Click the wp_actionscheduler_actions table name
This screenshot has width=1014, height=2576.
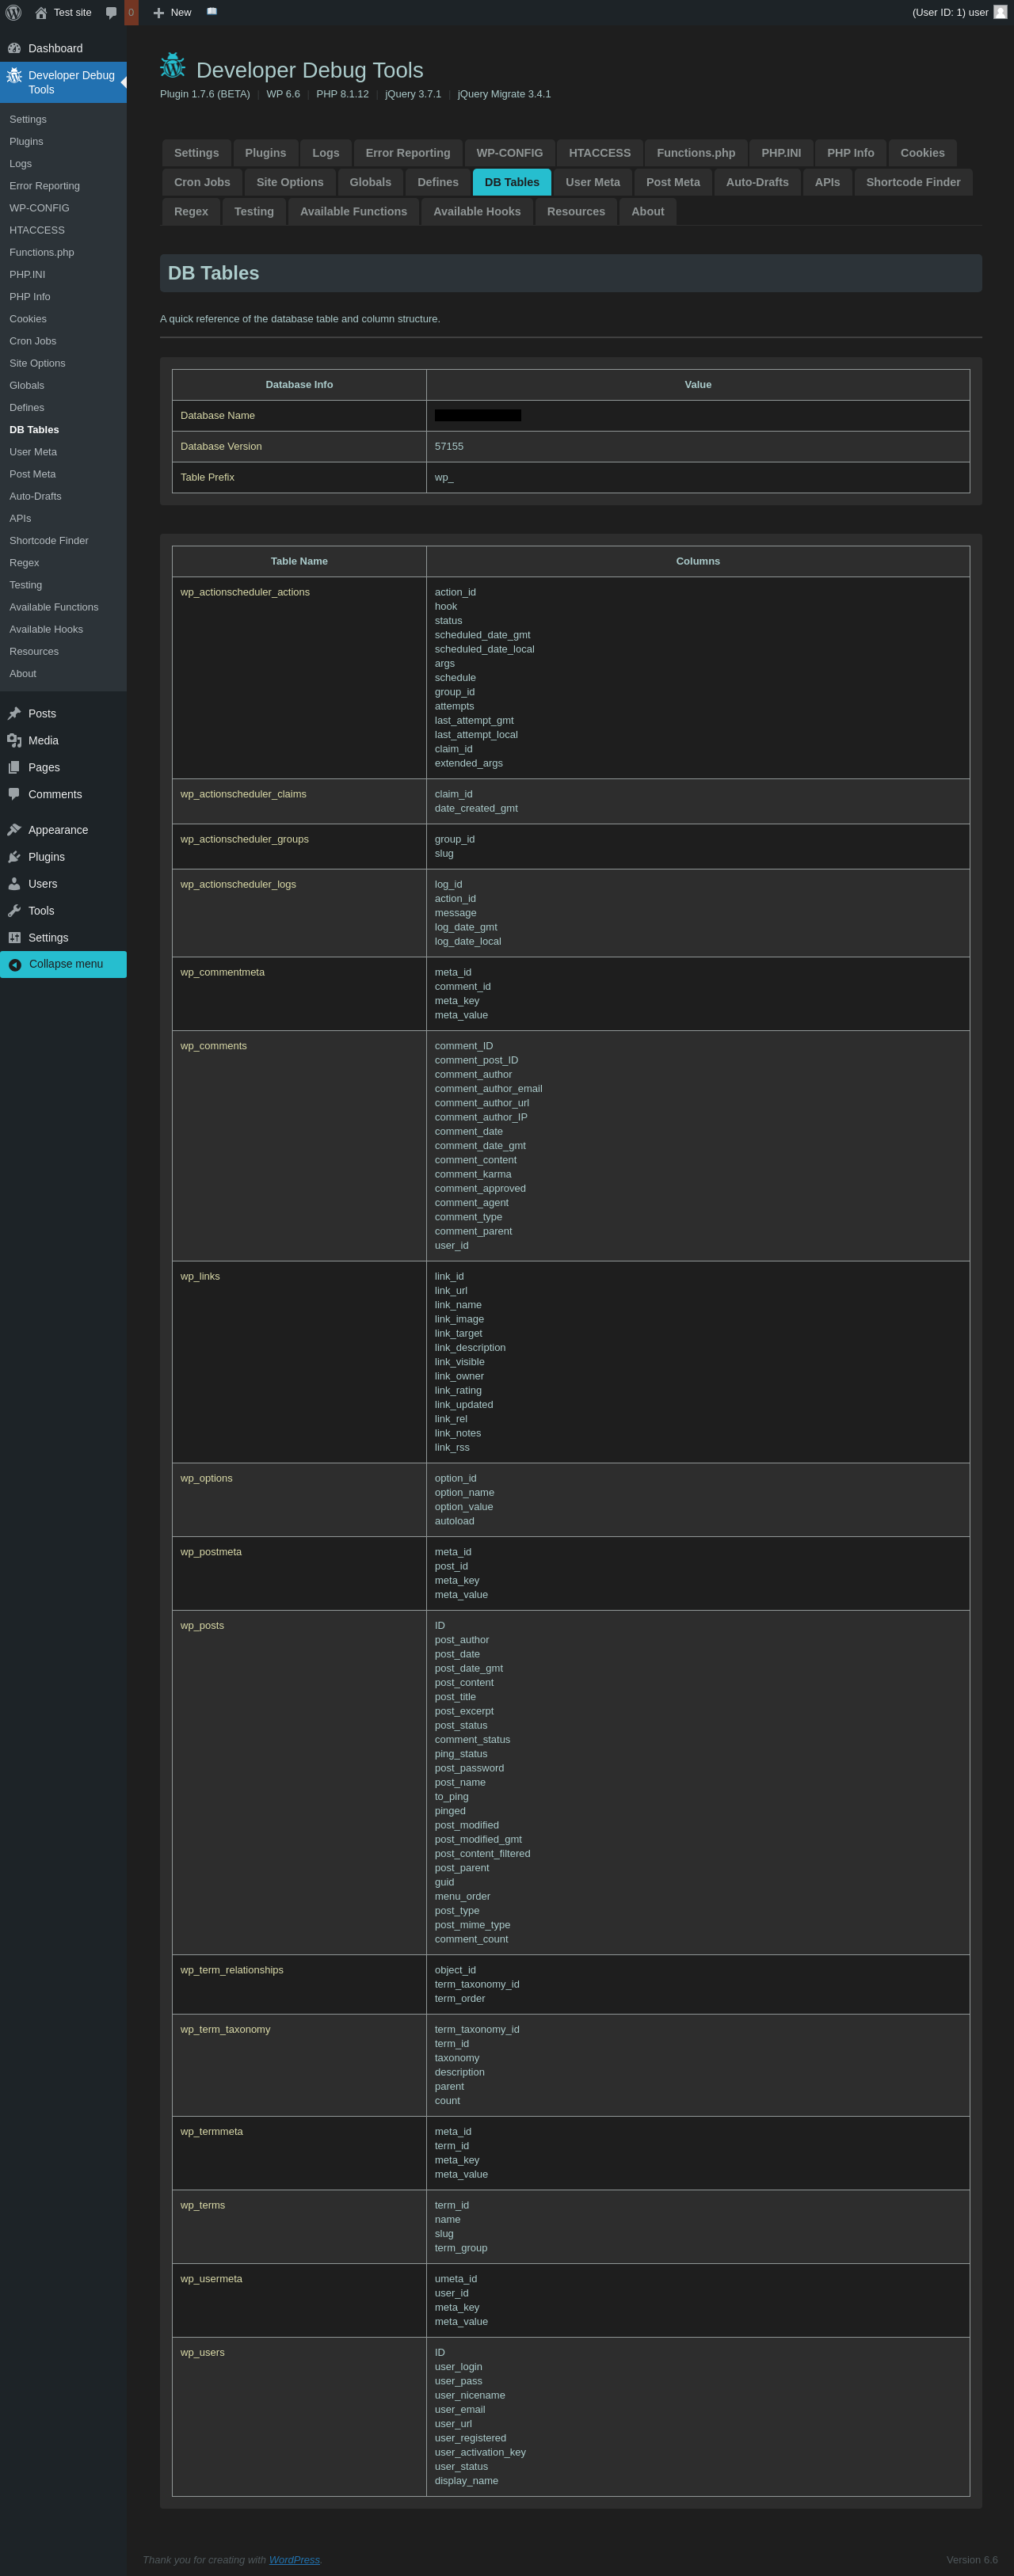click(245, 592)
